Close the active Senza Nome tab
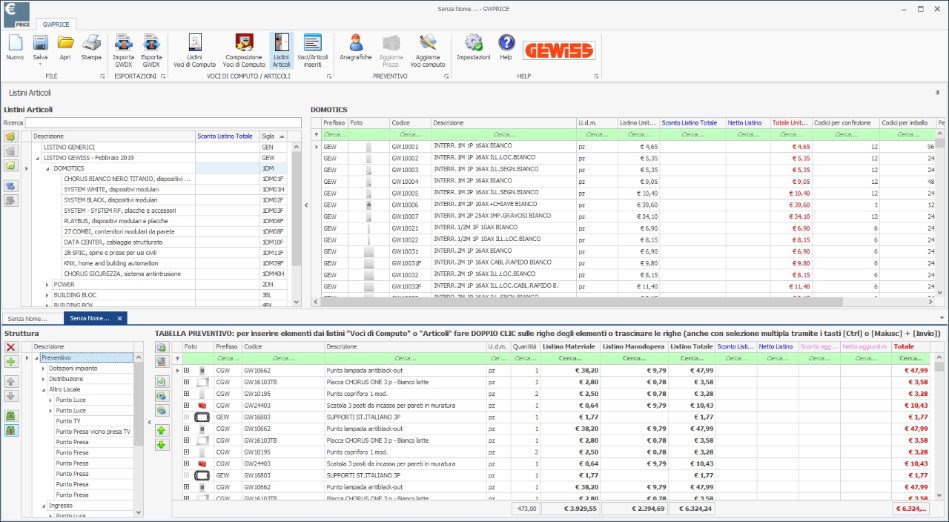The height and width of the screenshot is (522, 949). tap(120, 319)
